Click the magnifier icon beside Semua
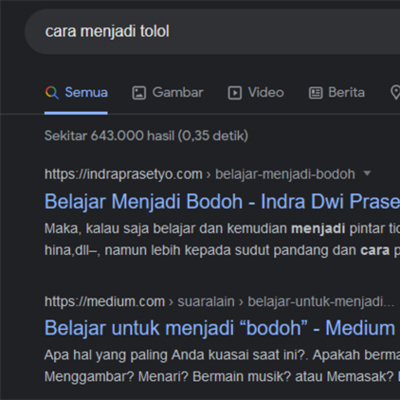The height and width of the screenshot is (400, 400). pos(52,93)
